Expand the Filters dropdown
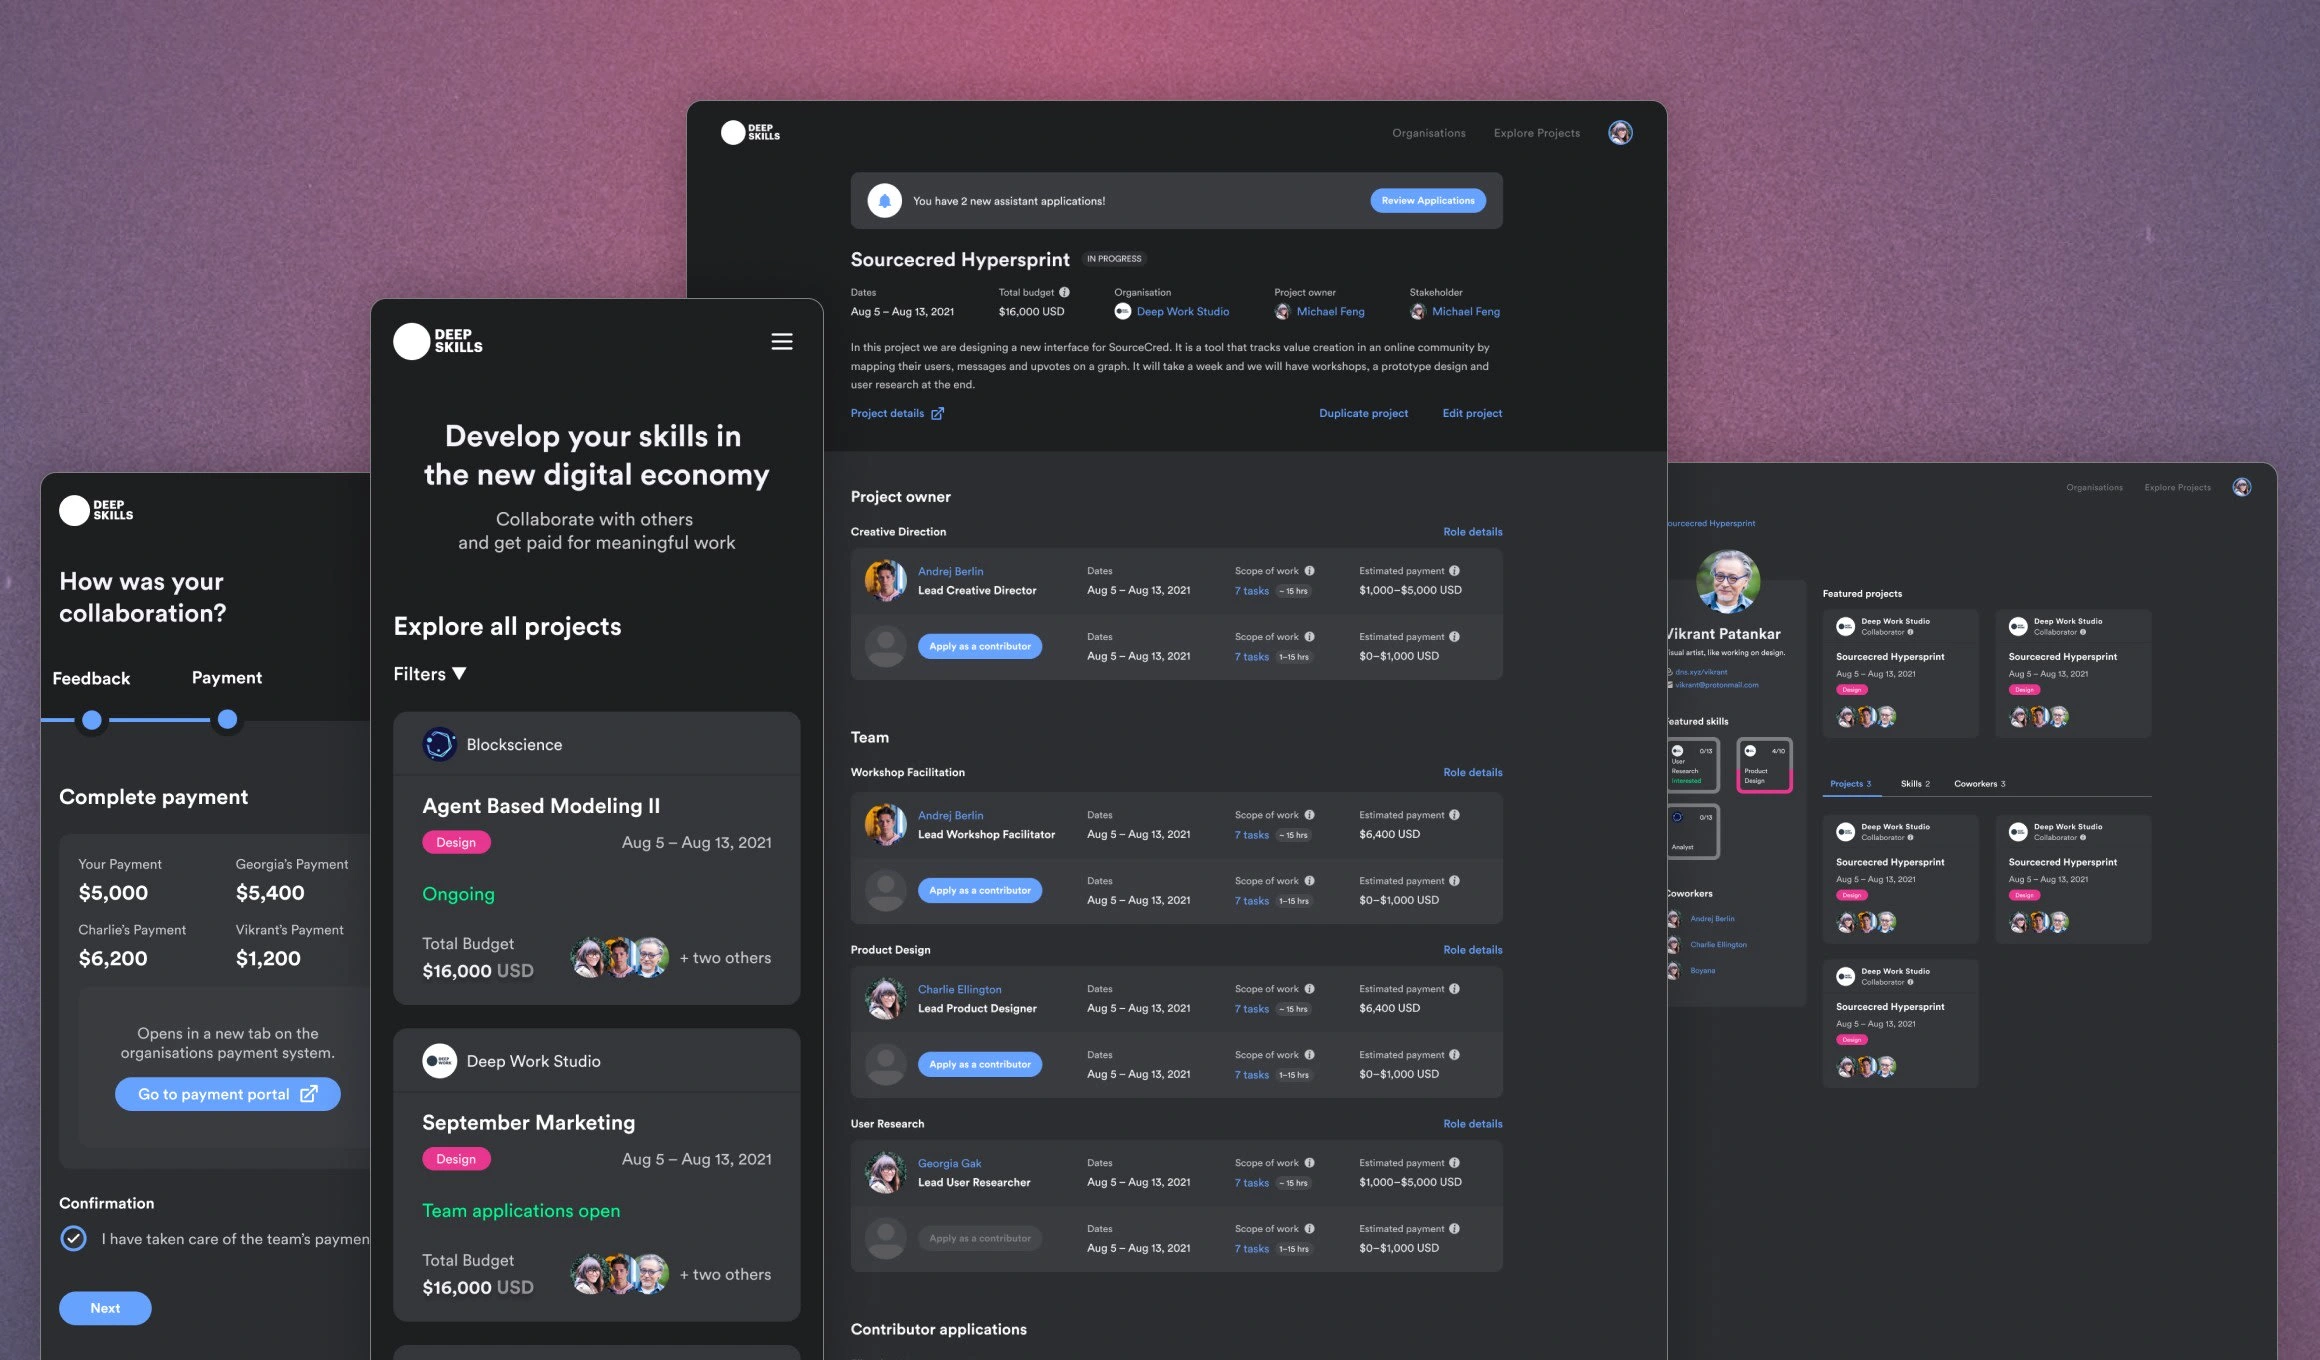Image resolution: width=2320 pixels, height=1360 pixels. tap(429, 672)
